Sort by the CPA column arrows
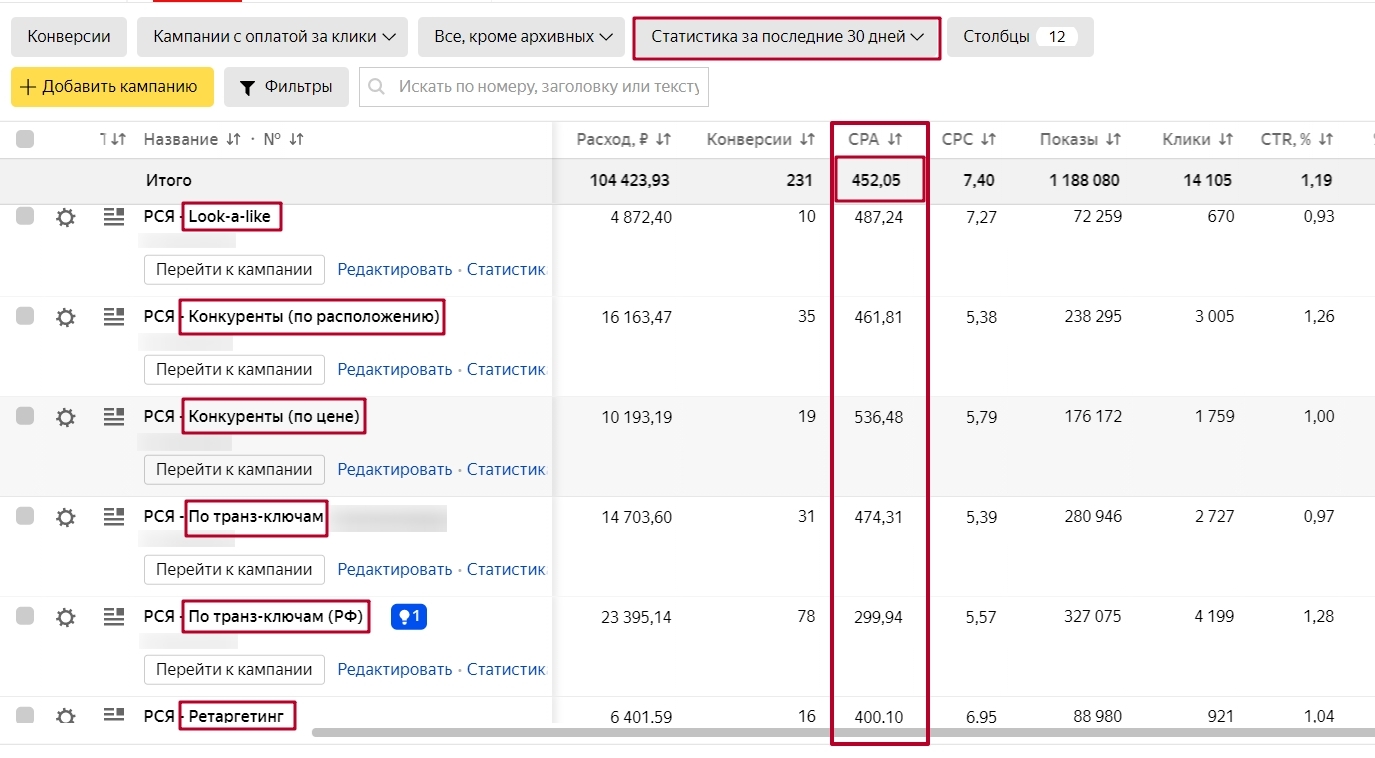 pos(895,140)
